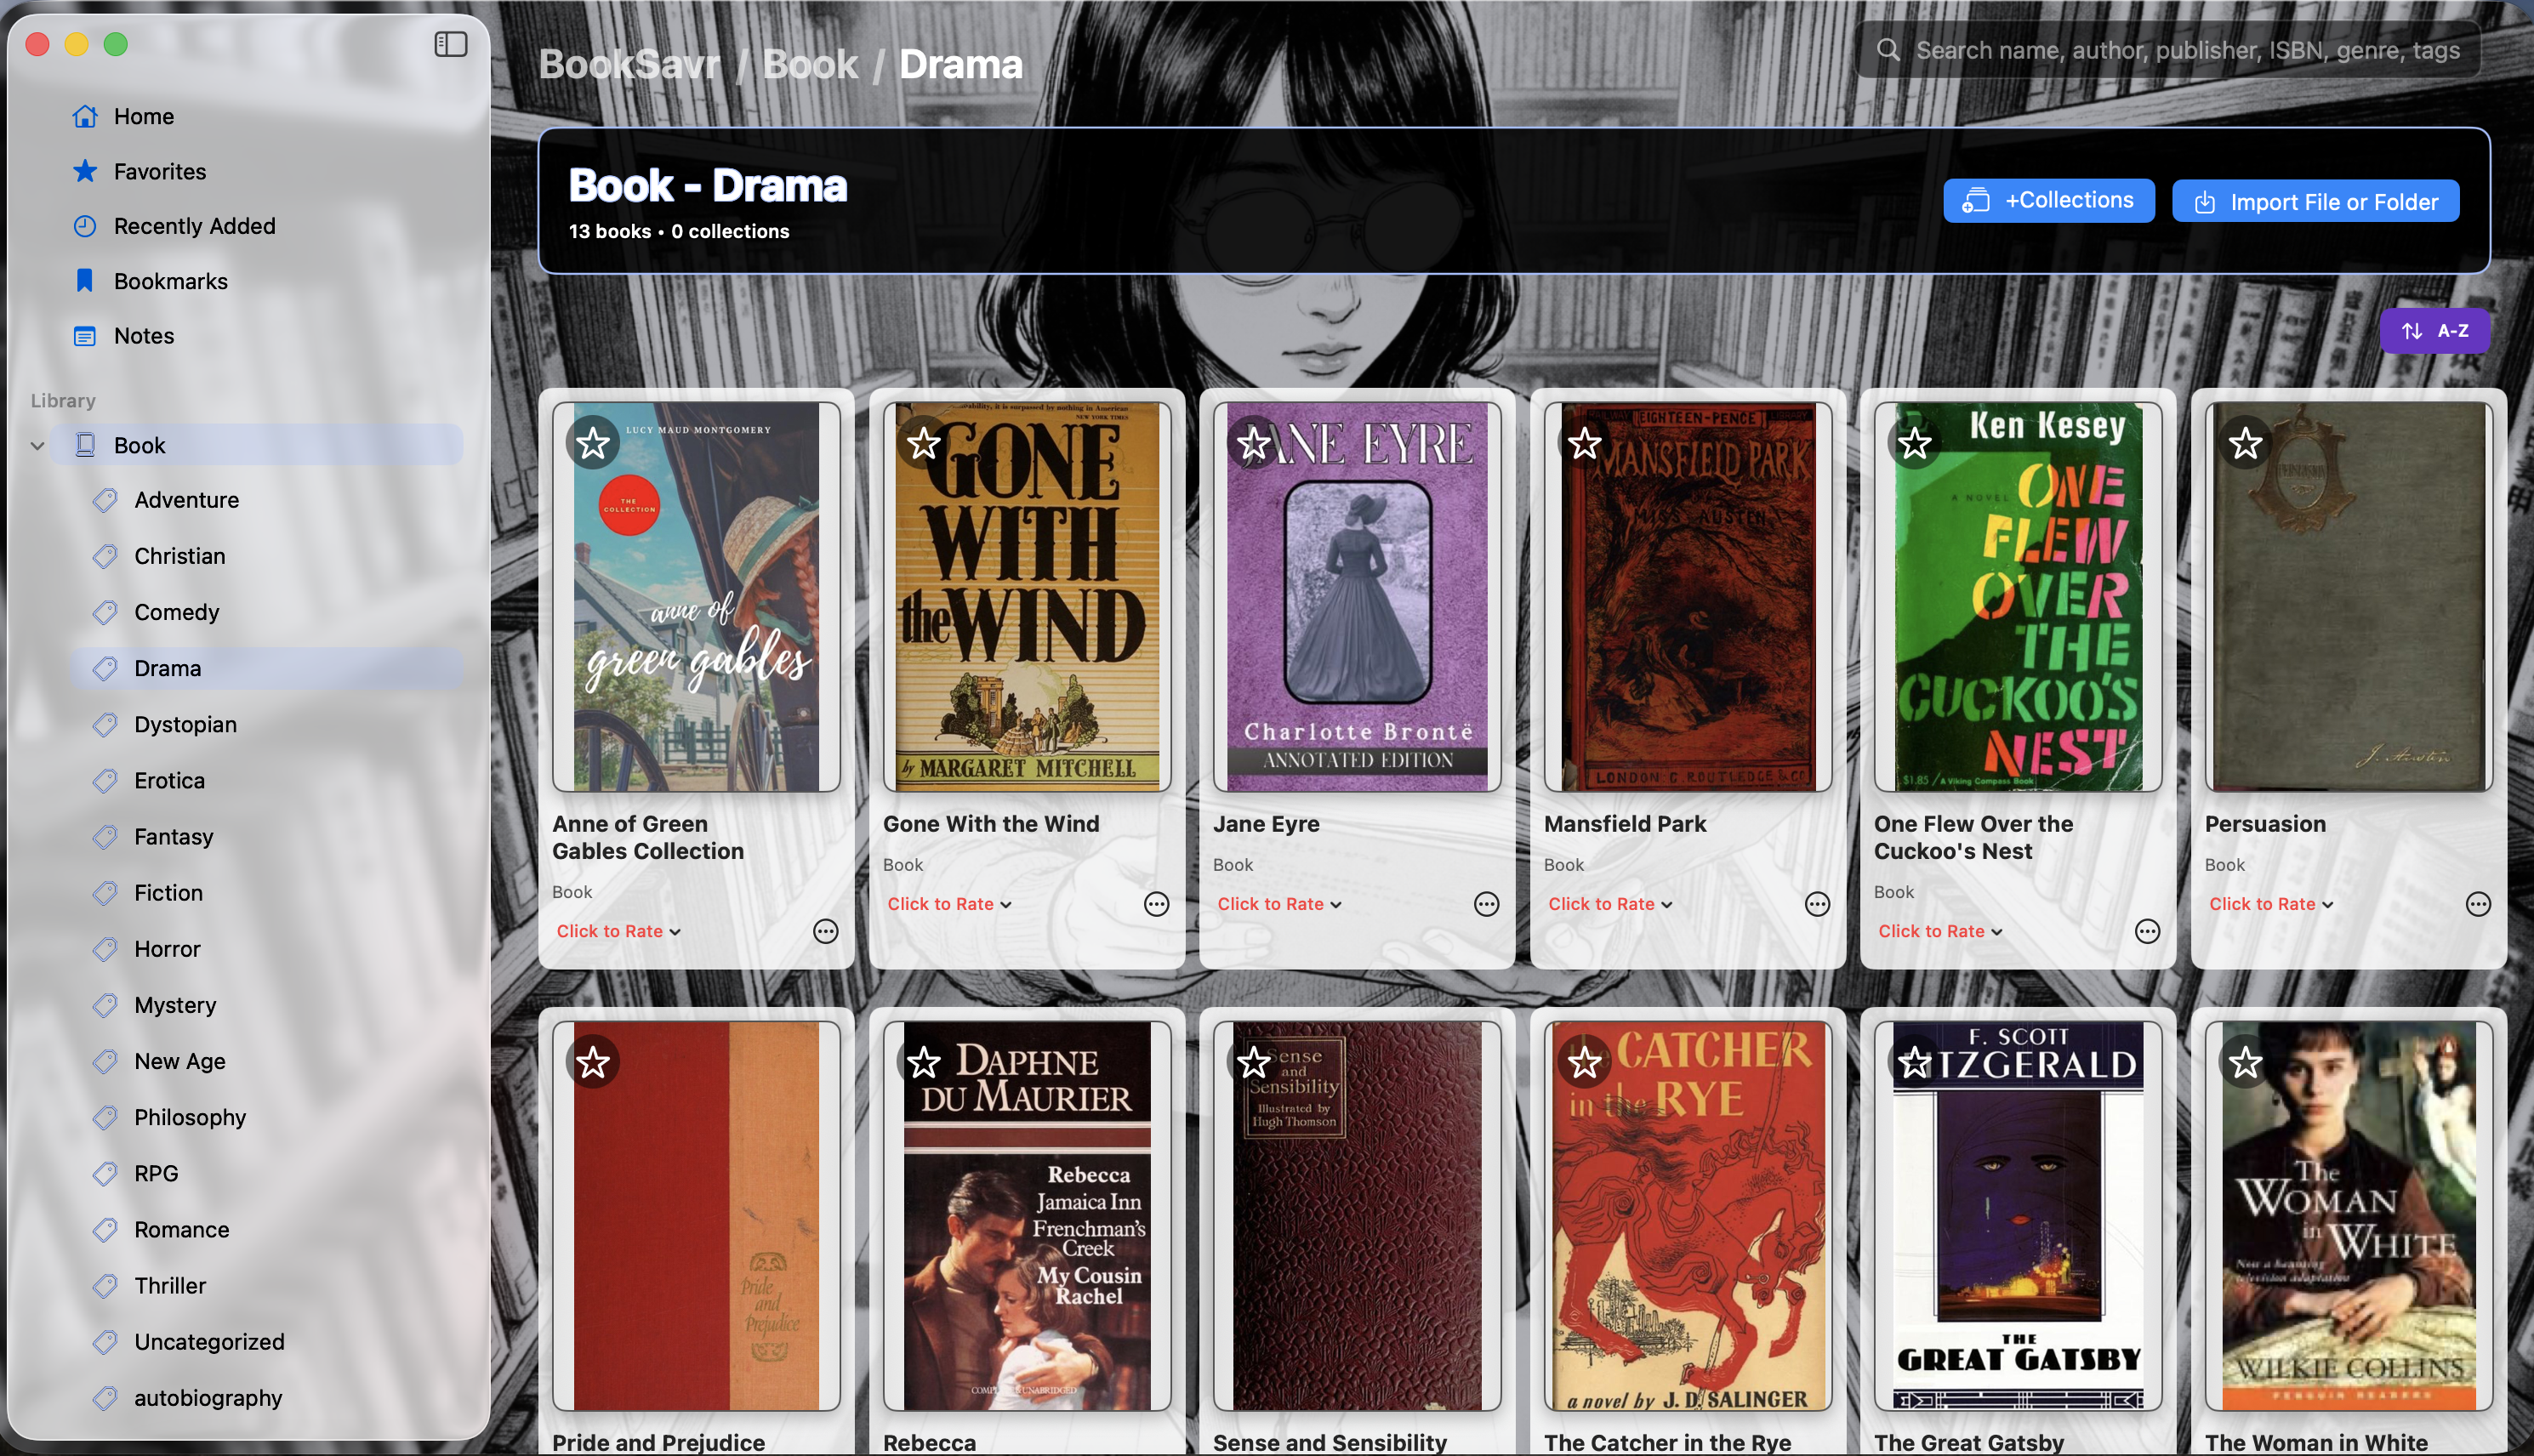The height and width of the screenshot is (1456, 2534).
Task: Open the A-Z sort options
Action: 2434,331
